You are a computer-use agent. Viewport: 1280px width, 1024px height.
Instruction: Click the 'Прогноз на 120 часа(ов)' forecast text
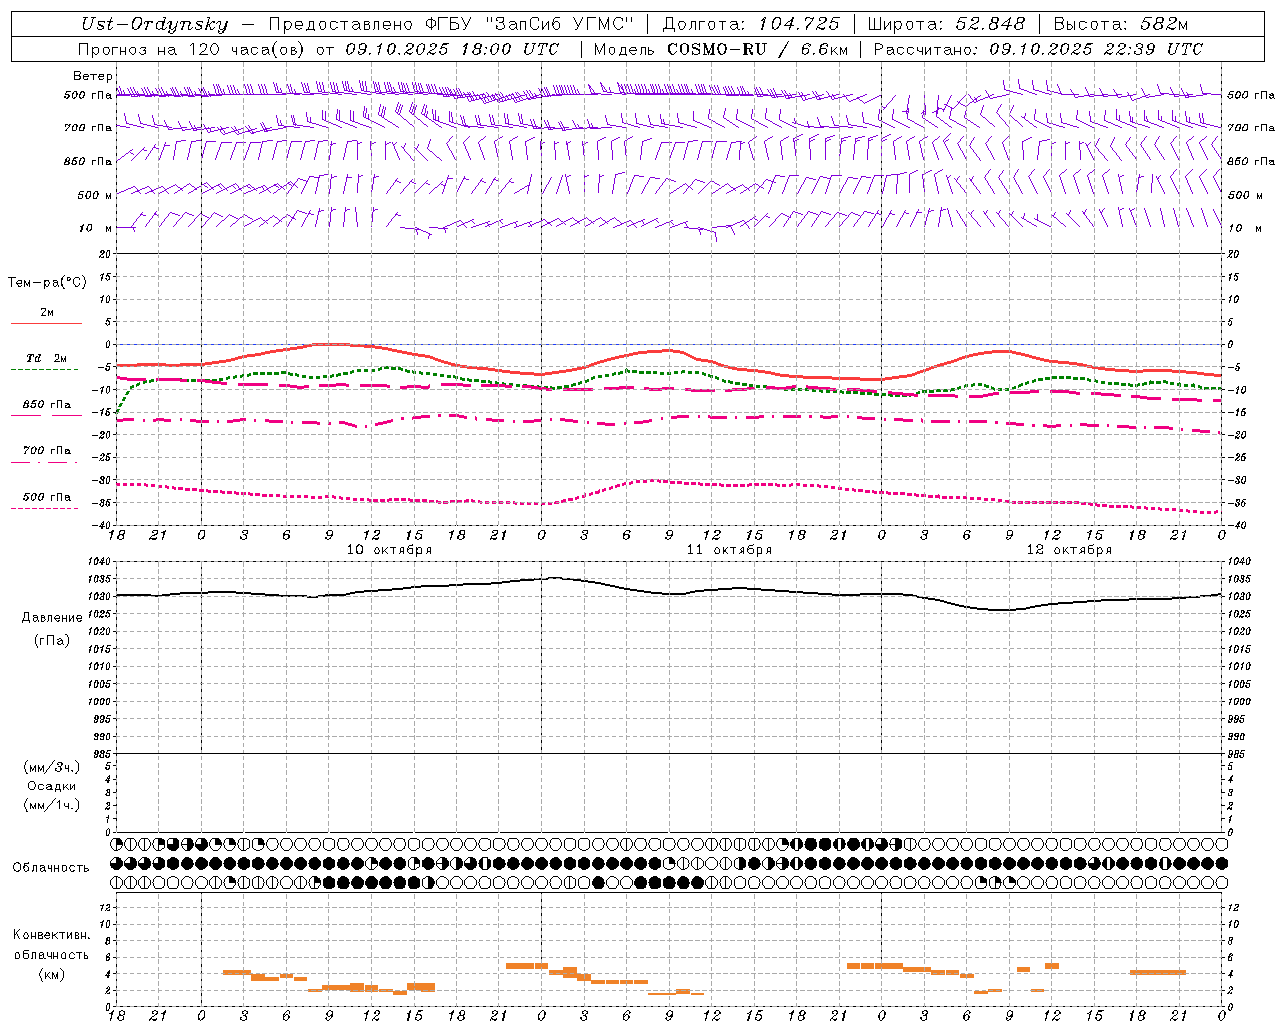coord(192,49)
